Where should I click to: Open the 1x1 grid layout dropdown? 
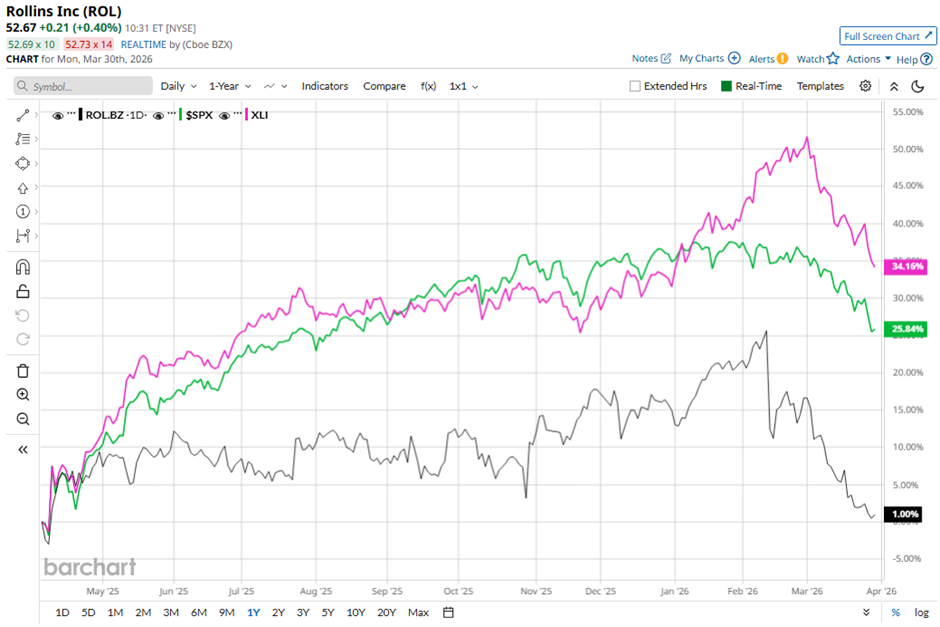coord(464,86)
